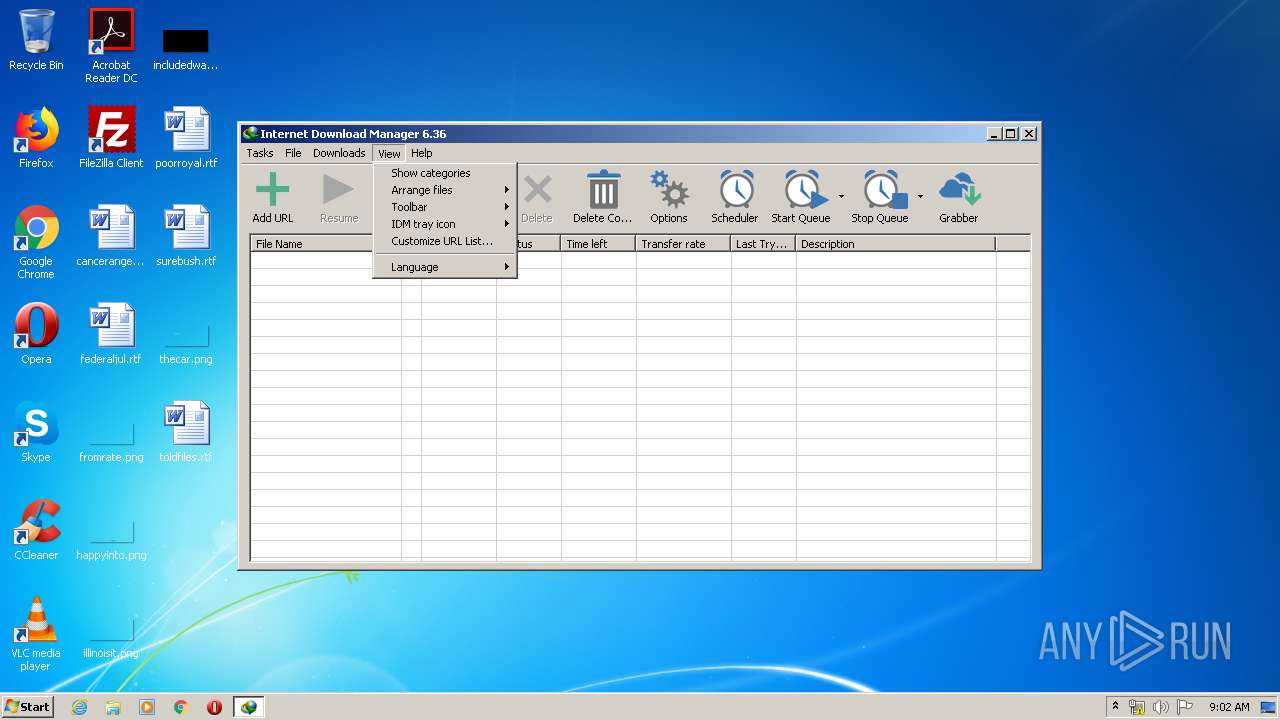The image size is (1280, 720).
Task: Open the Tasks menu
Action: coord(260,153)
